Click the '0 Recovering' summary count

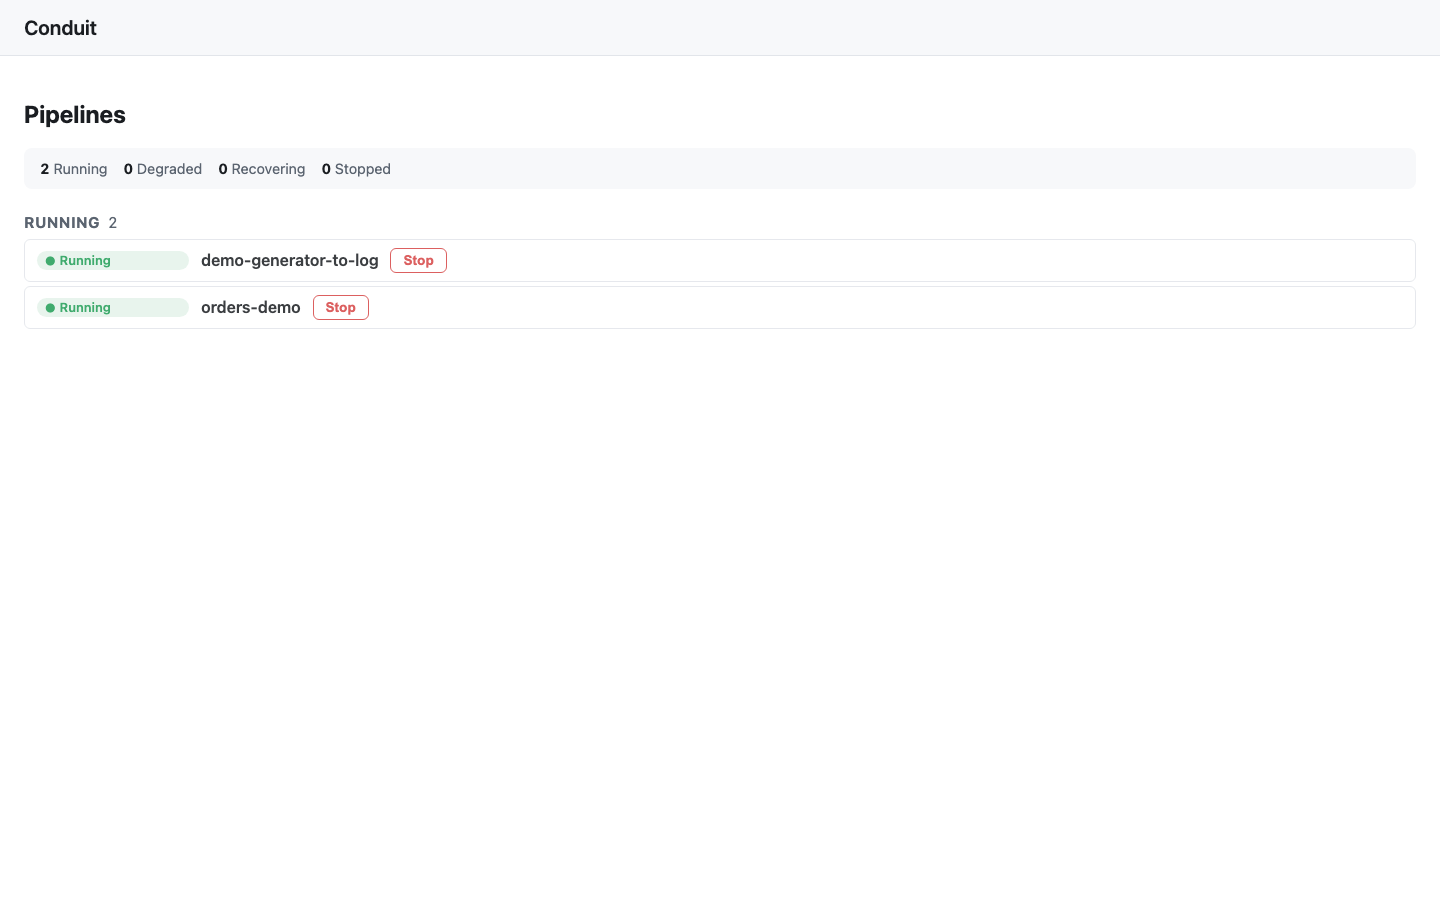[x=262, y=169]
